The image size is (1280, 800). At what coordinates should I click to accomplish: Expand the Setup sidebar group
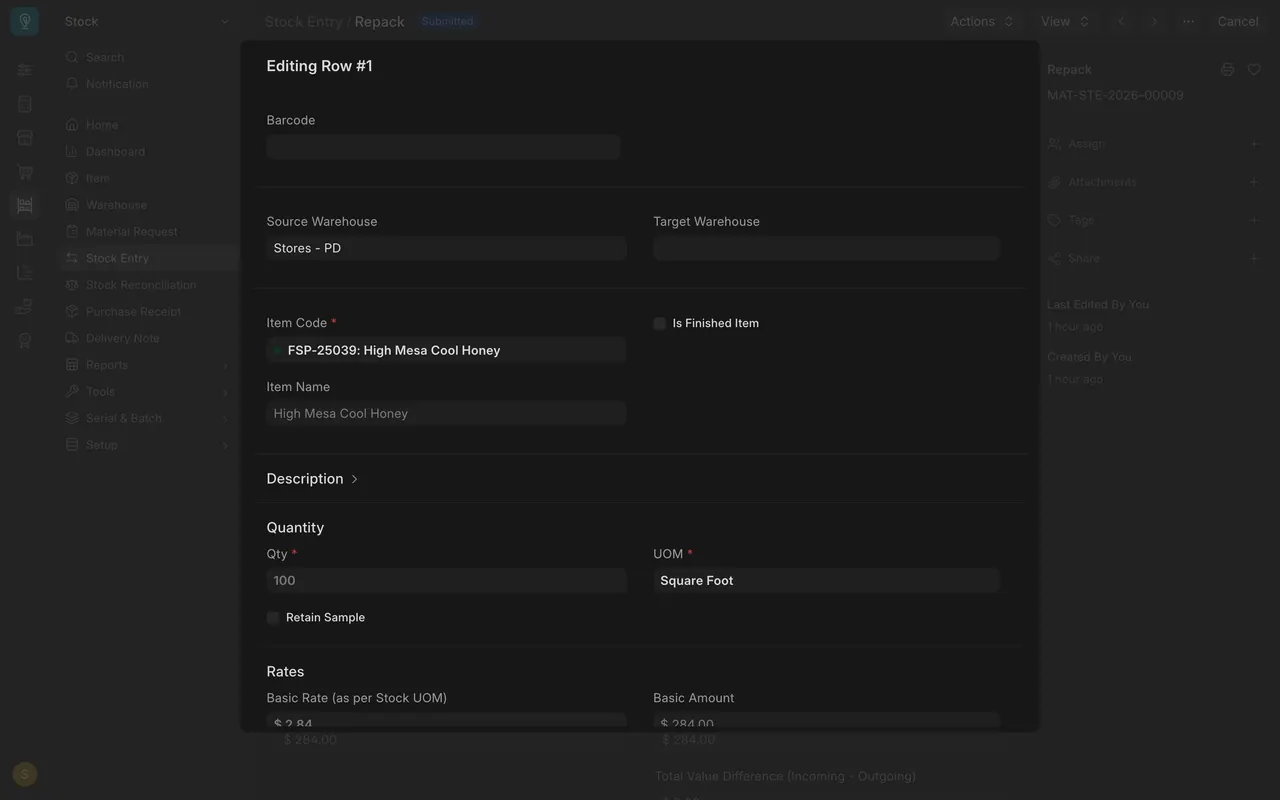pos(148,445)
